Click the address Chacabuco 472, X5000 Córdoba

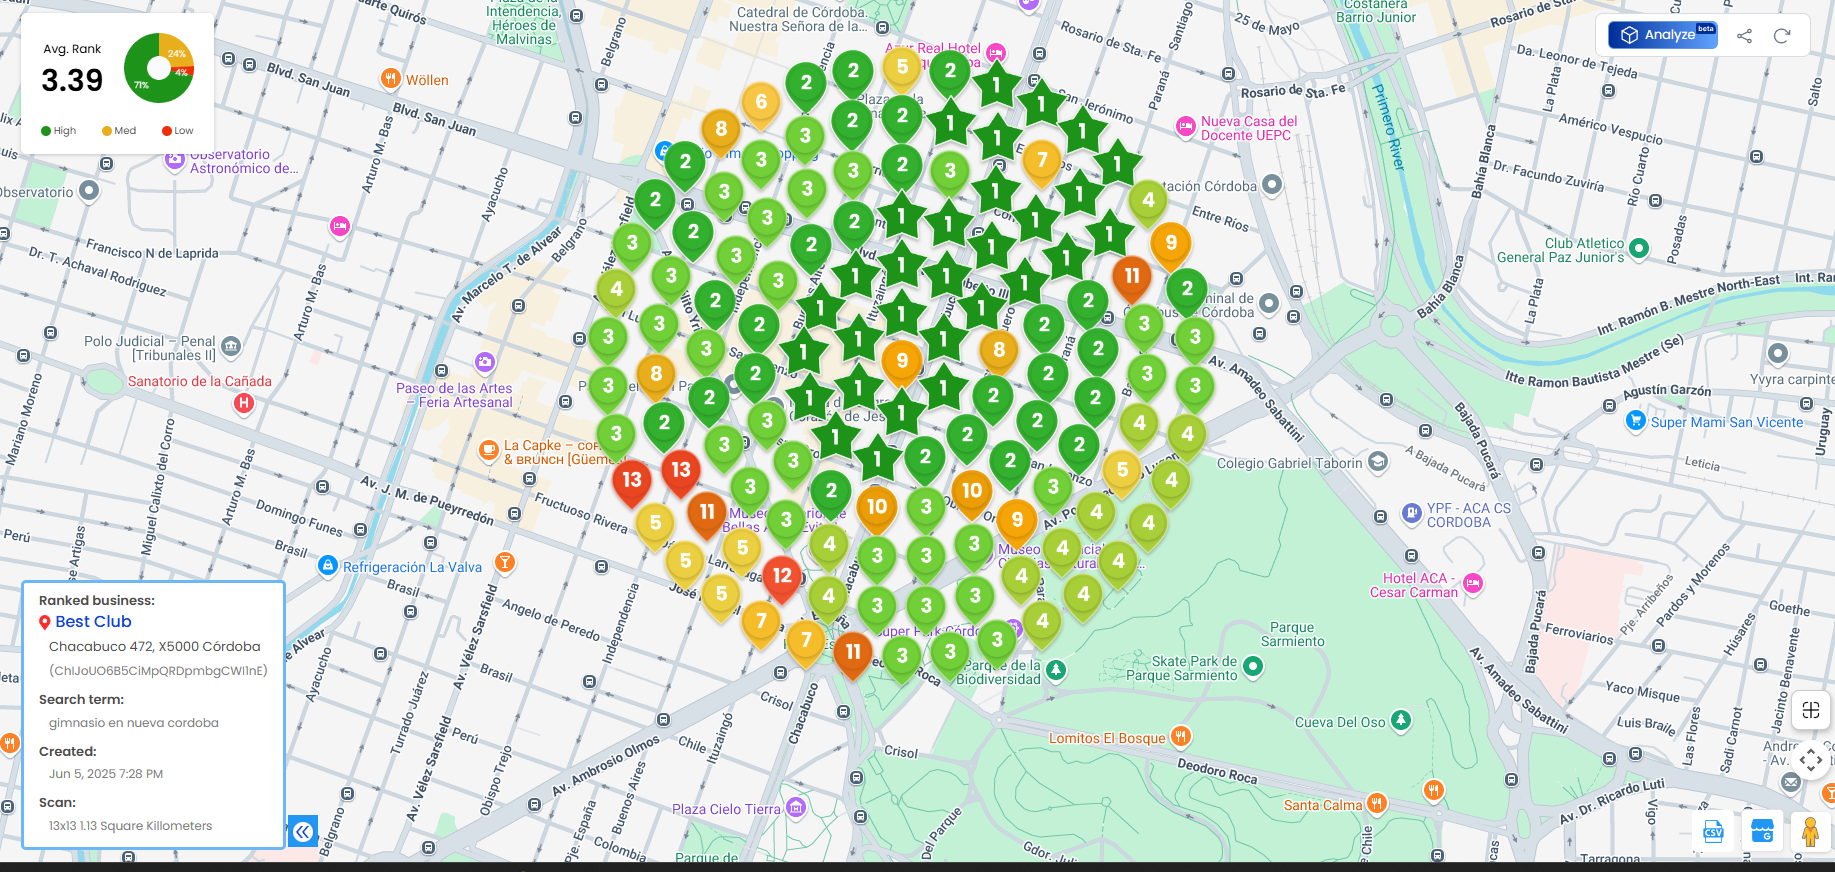point(155,647)
